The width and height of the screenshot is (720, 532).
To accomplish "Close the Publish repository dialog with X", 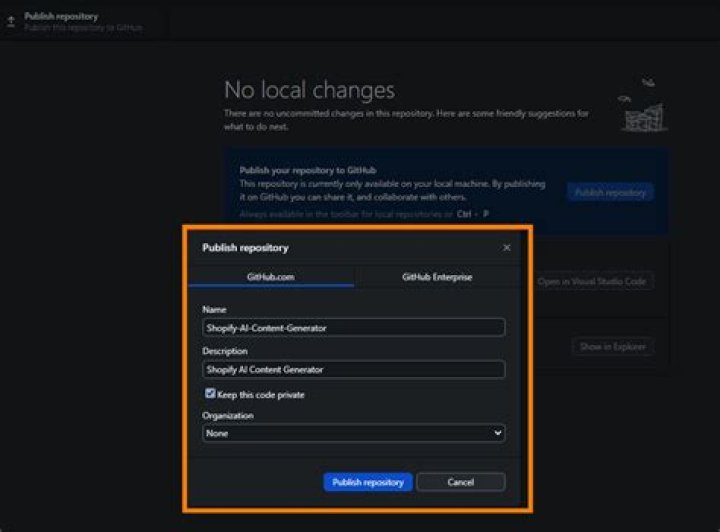I will point(506,247).
